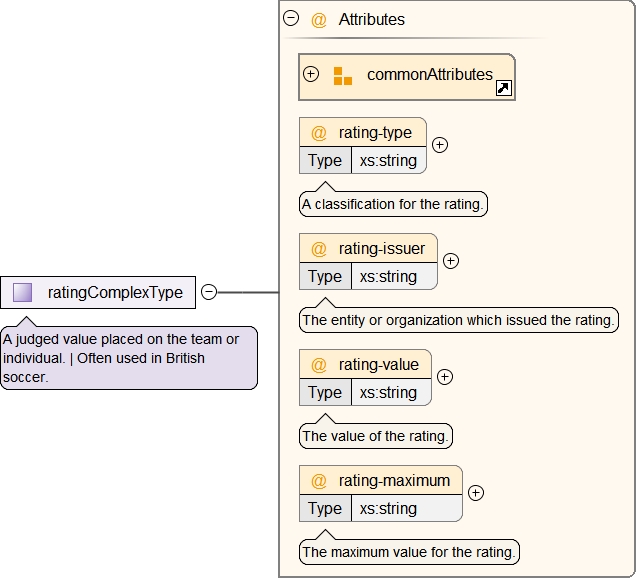Collapse the ratingComplexType node
637x579 pixels.
[x=209, y=292]
